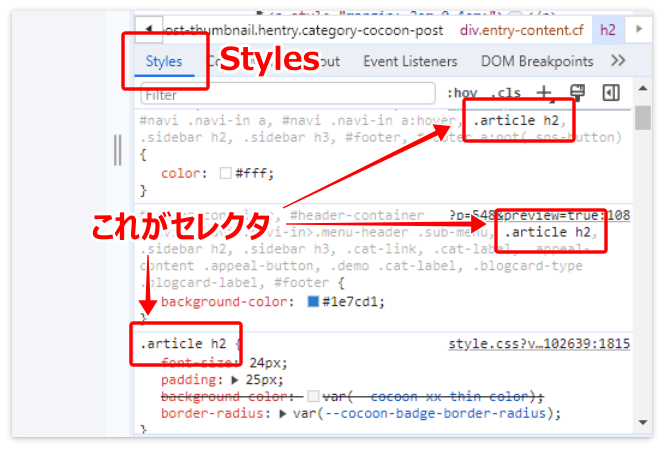Switch to the Styles tab

tap(164, 61)
